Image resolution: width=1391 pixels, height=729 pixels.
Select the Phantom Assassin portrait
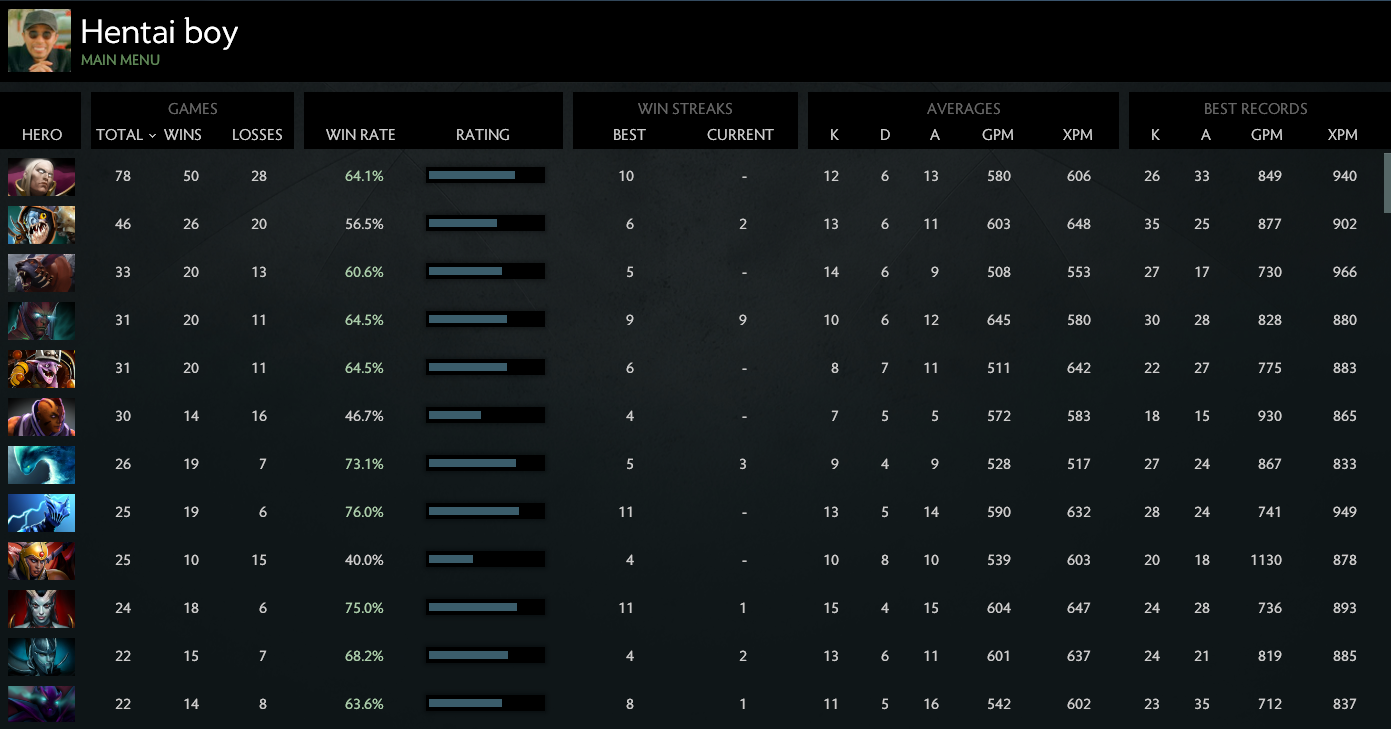[40, 656]
